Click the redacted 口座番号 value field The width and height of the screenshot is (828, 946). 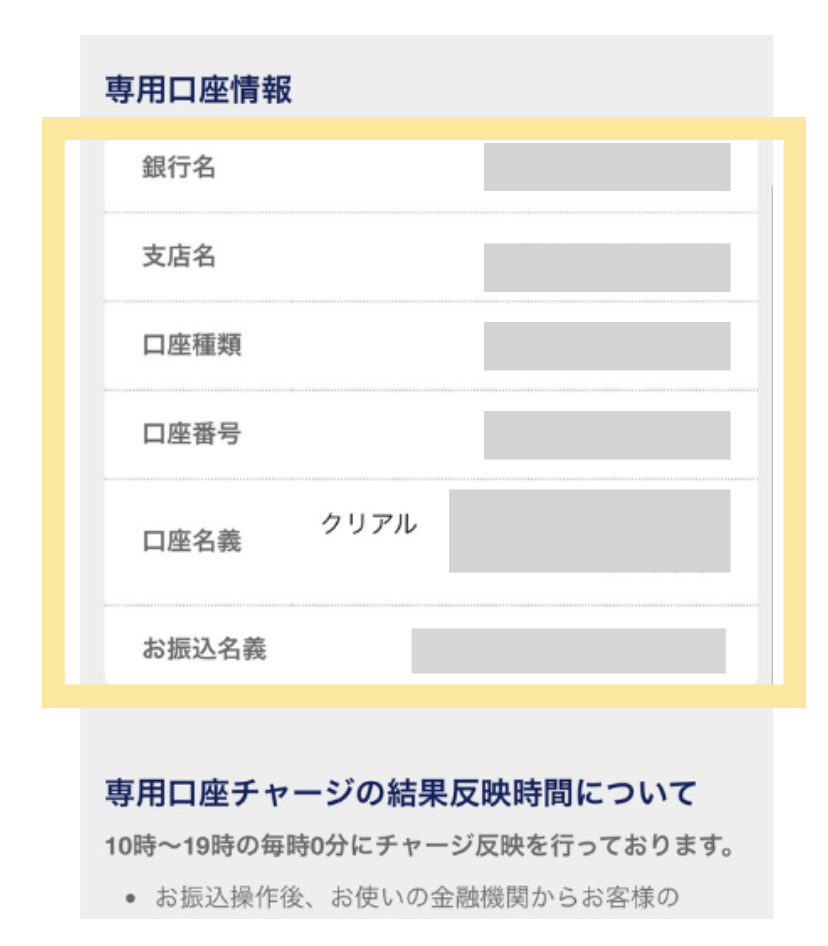tap(607, 435)
